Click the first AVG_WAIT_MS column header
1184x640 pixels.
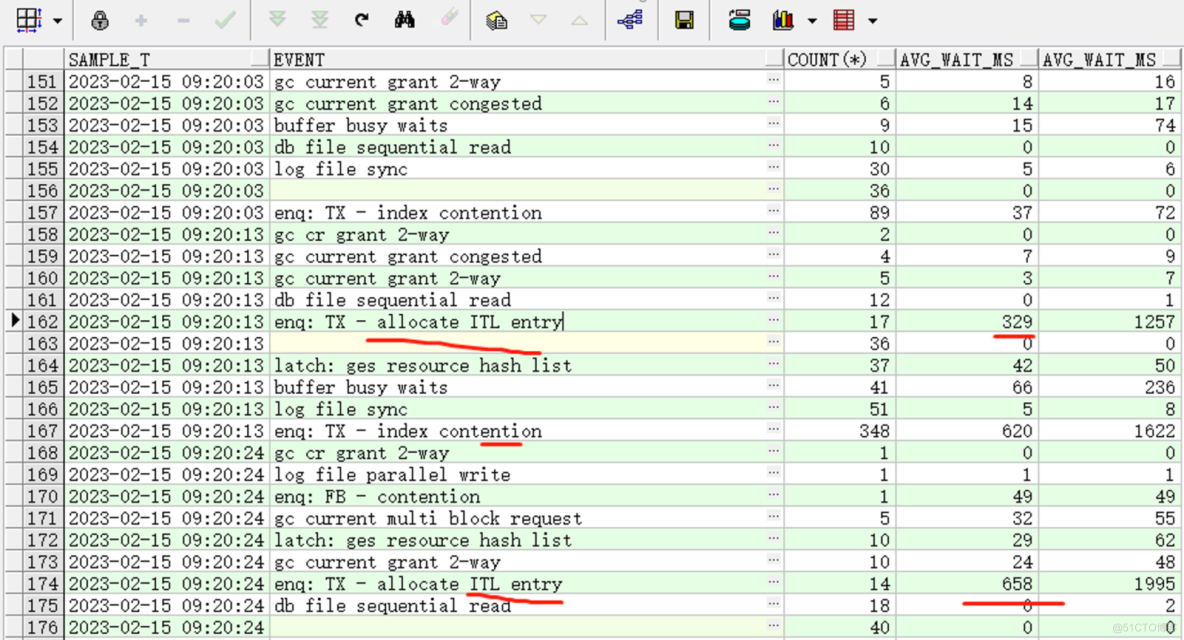click(x=967, y=59)
